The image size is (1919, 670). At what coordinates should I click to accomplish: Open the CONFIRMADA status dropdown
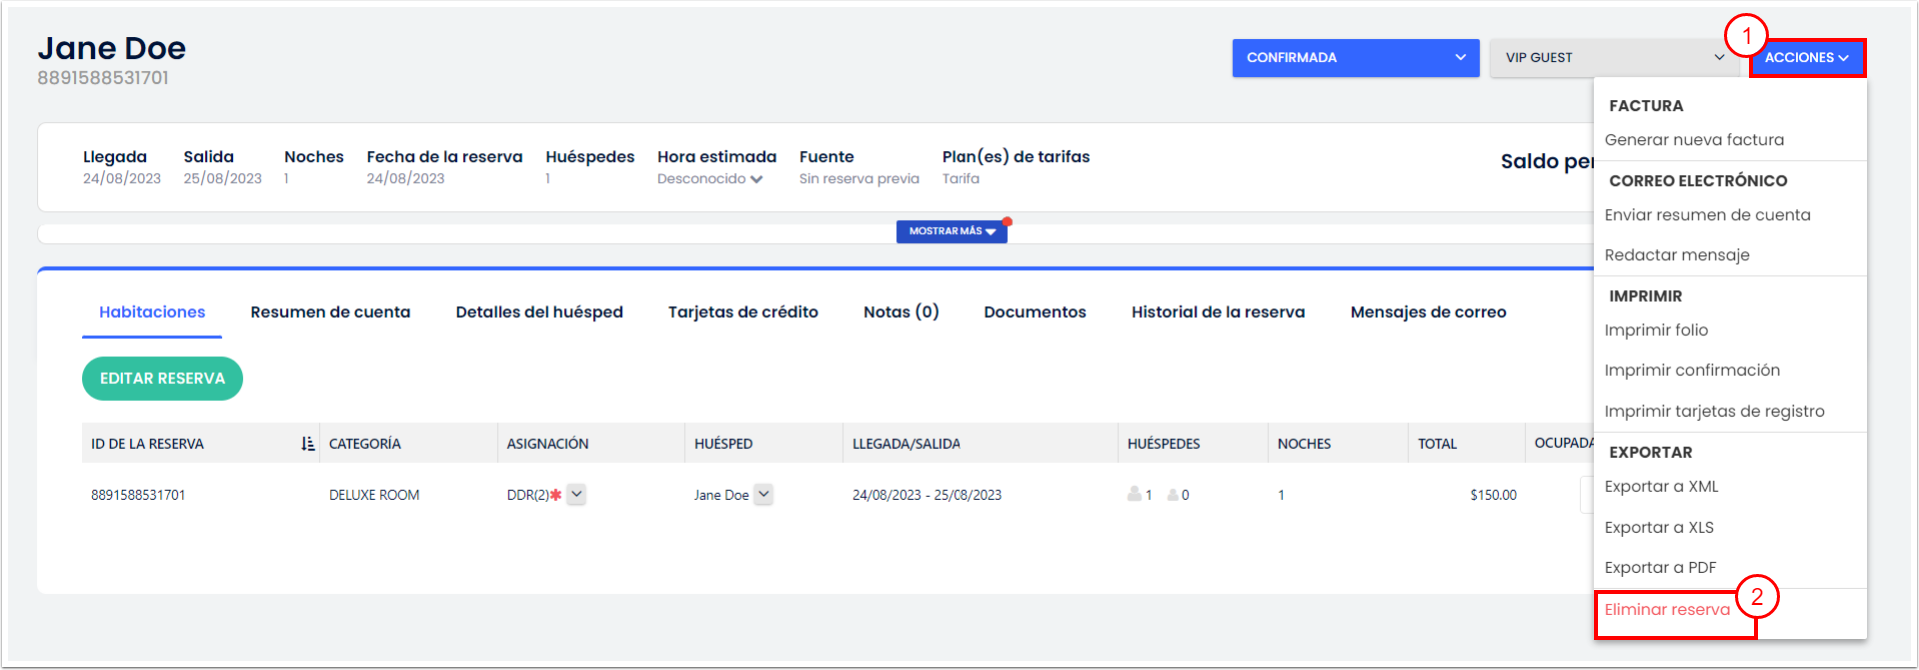[1355, 58]
